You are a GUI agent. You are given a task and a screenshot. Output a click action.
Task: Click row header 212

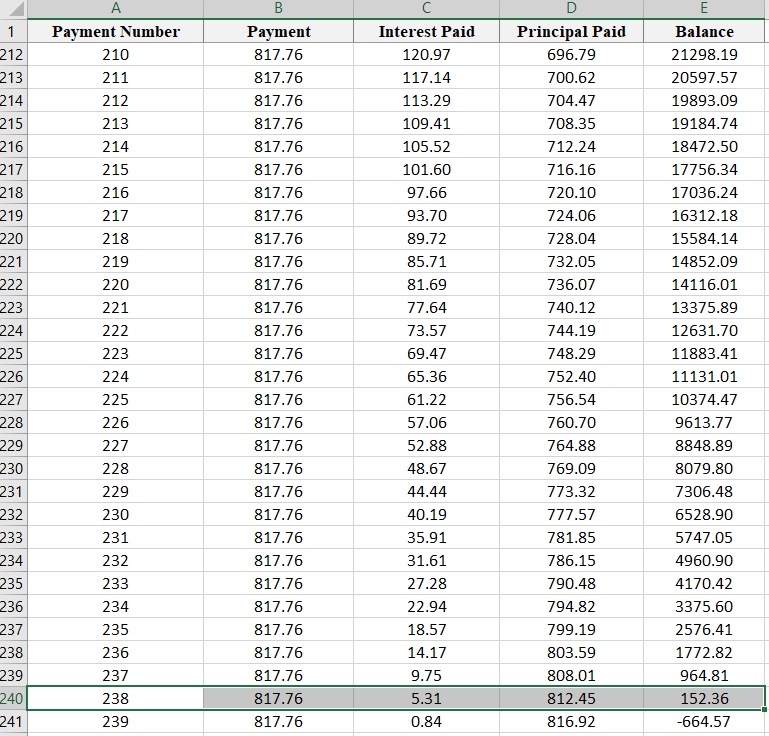coord(13,54)
